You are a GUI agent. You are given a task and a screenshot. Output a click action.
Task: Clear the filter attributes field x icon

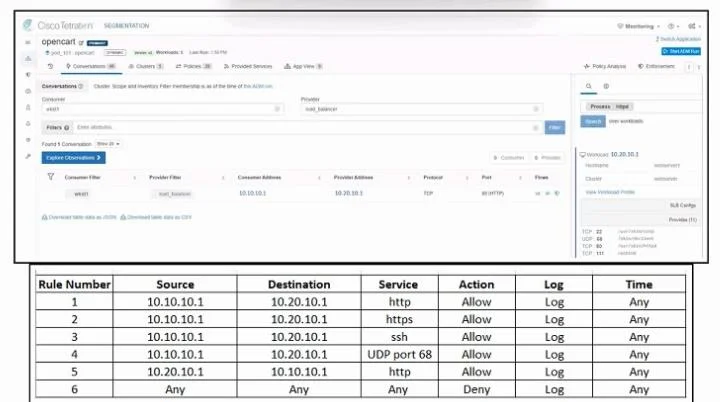pos(536,128)
